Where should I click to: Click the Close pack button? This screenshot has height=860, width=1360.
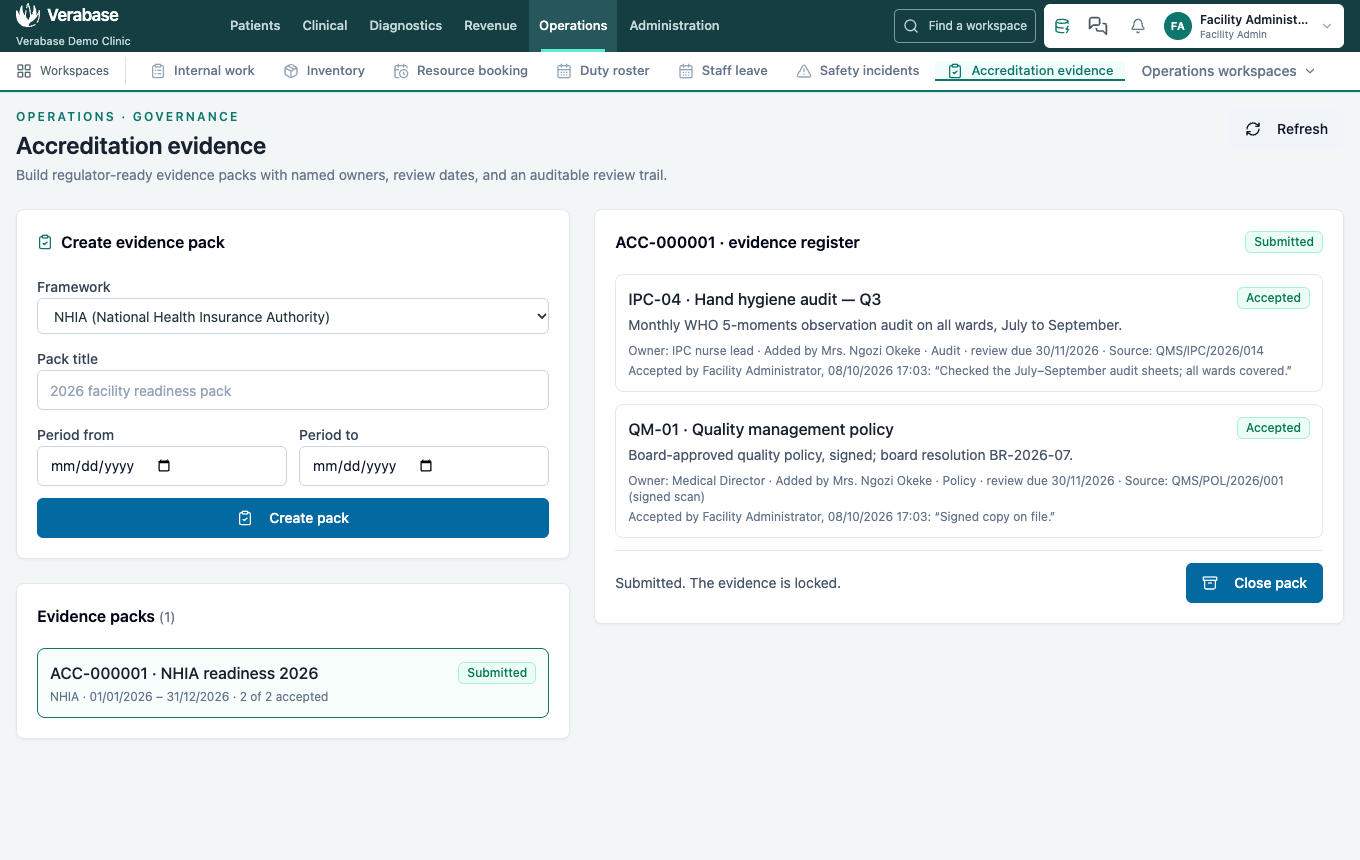pos(1254,583)
